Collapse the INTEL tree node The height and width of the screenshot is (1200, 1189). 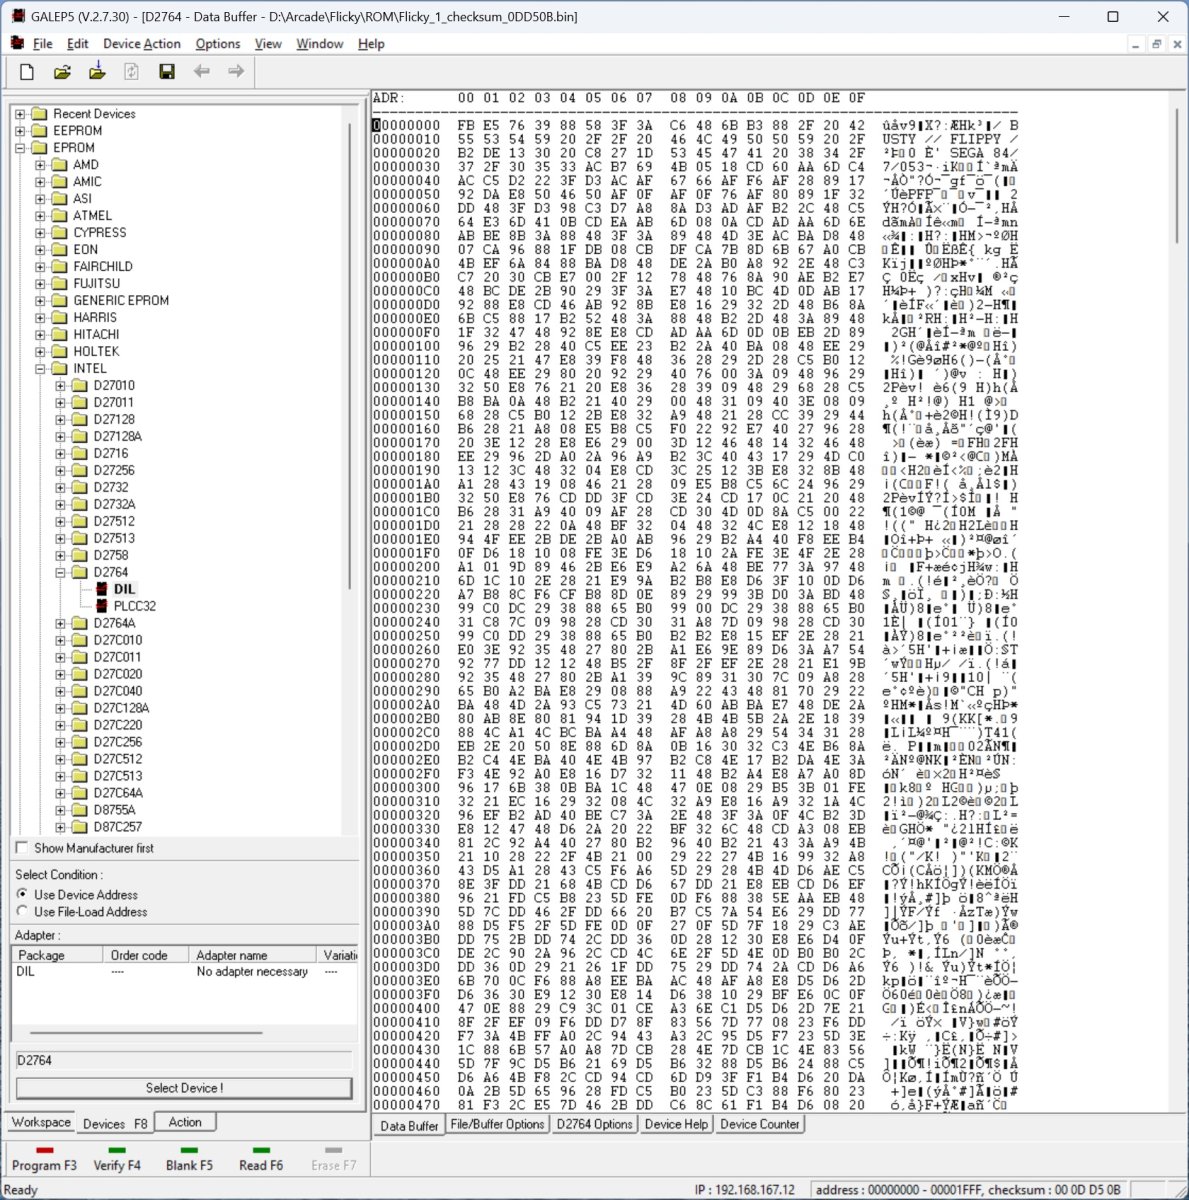(x=40, y=368)
